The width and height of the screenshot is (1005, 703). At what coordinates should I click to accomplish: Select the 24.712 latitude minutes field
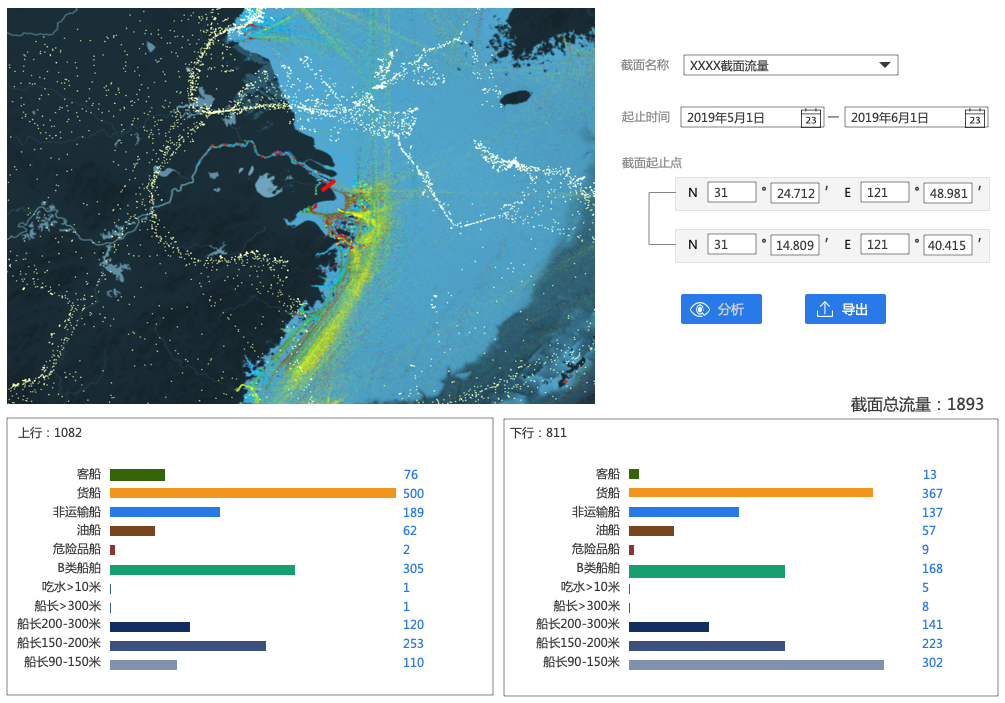(795, 193)
